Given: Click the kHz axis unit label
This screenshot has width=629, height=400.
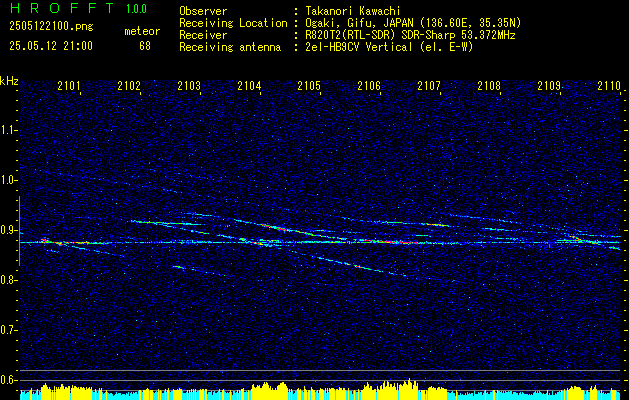Looking at the screenshot, I should pyautogui.click(x=9, y=81).
